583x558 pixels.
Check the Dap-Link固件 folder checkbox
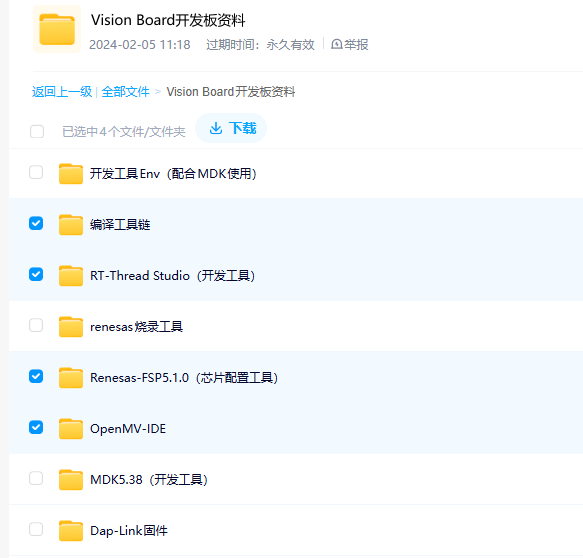pos(36,529)
